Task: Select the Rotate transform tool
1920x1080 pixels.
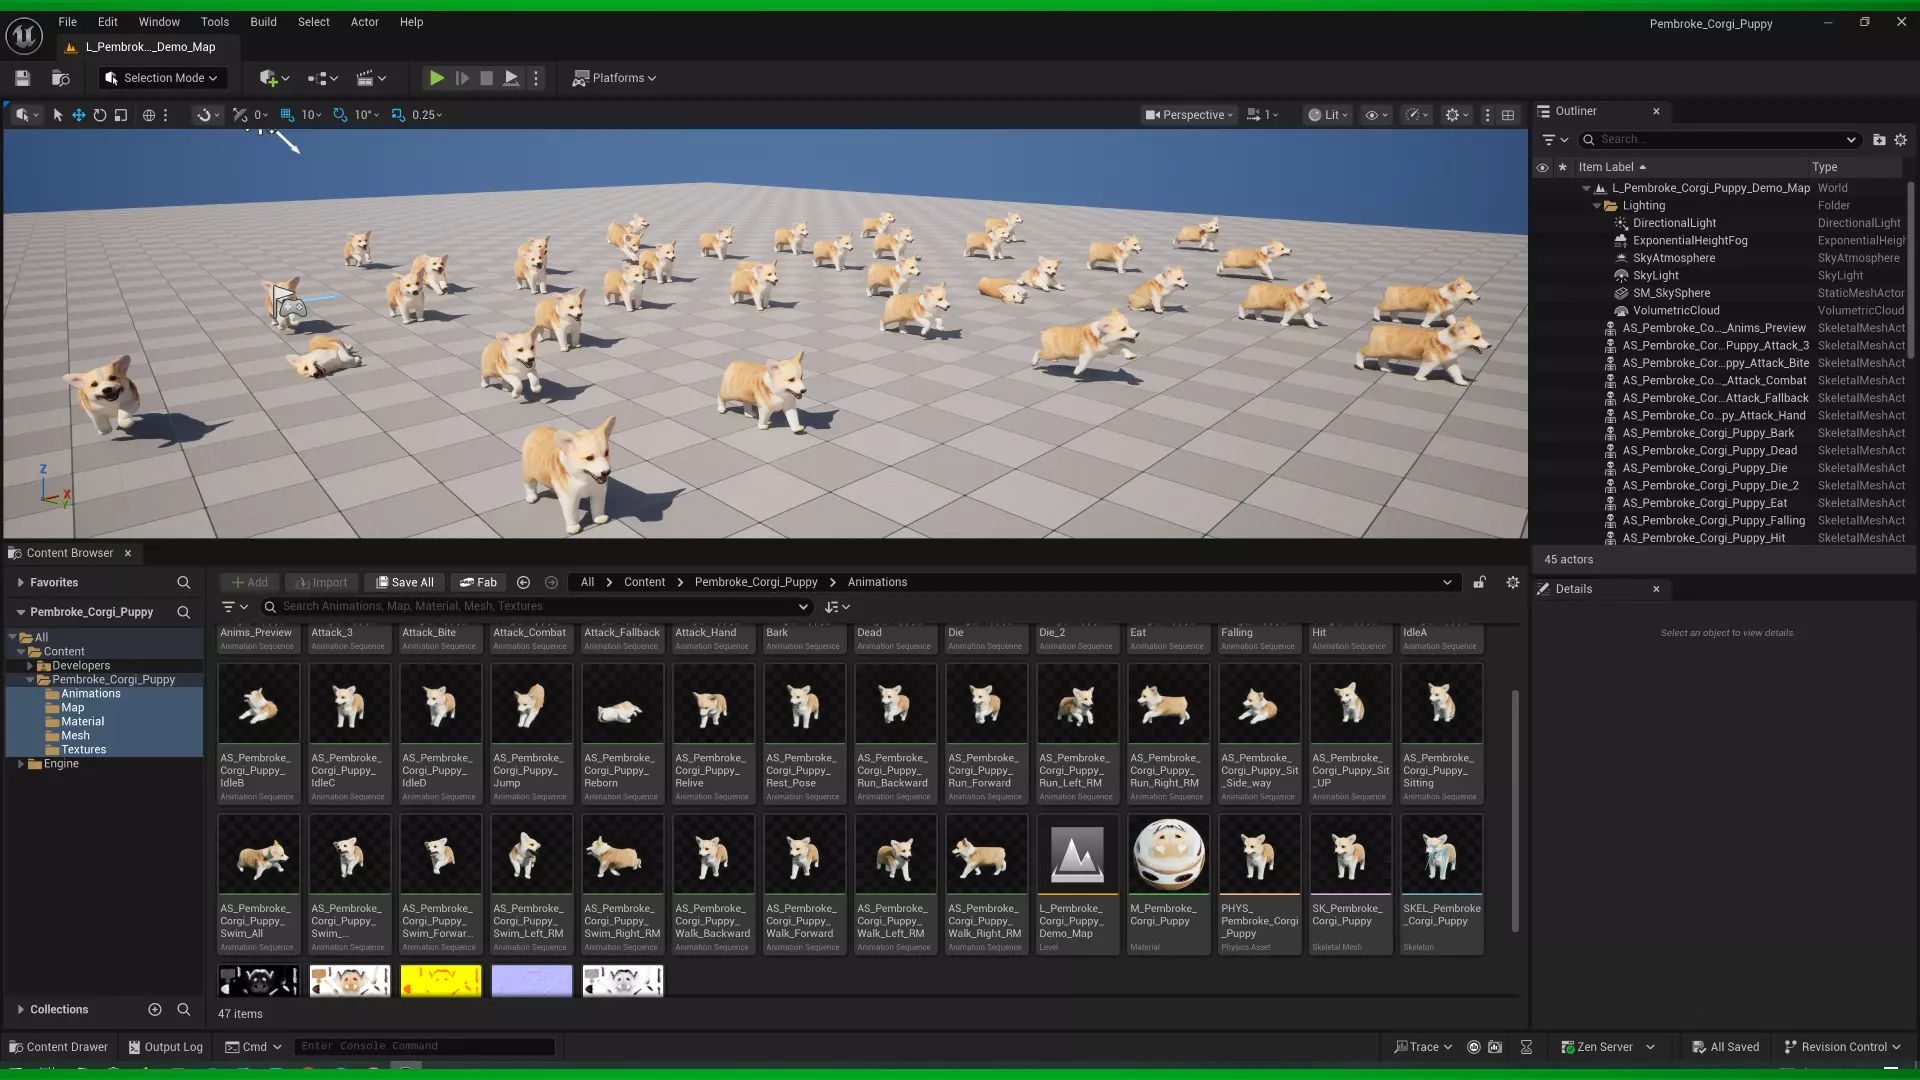Action: tap(100, 115)
